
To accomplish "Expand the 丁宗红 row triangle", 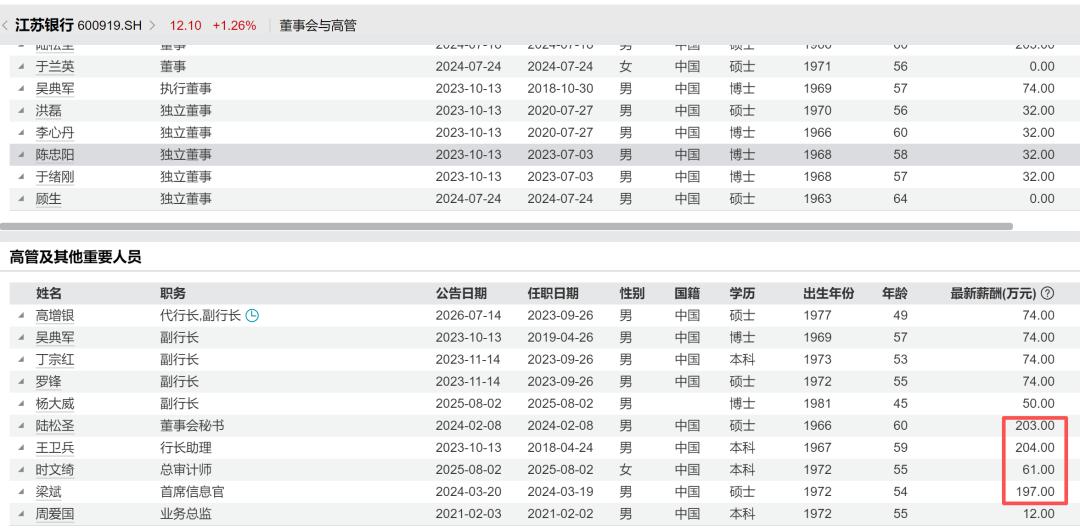I will tap(21, 360).
